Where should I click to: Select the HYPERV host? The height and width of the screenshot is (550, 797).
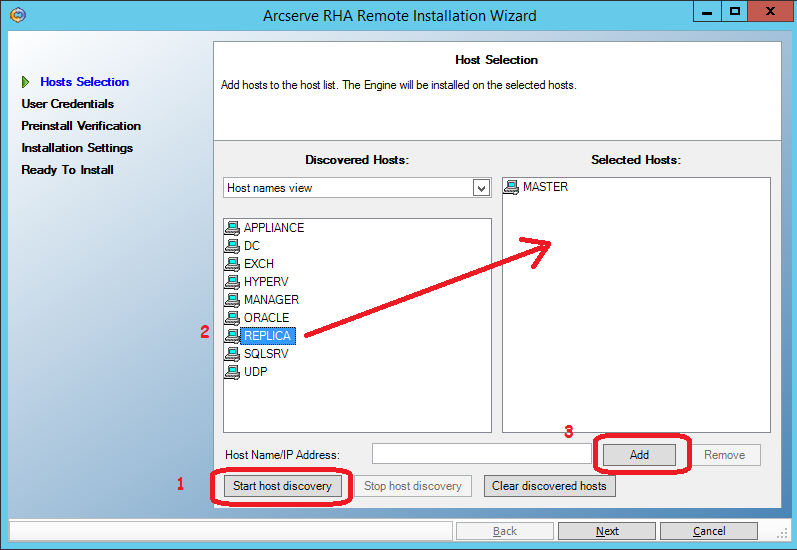click(266, 282)
